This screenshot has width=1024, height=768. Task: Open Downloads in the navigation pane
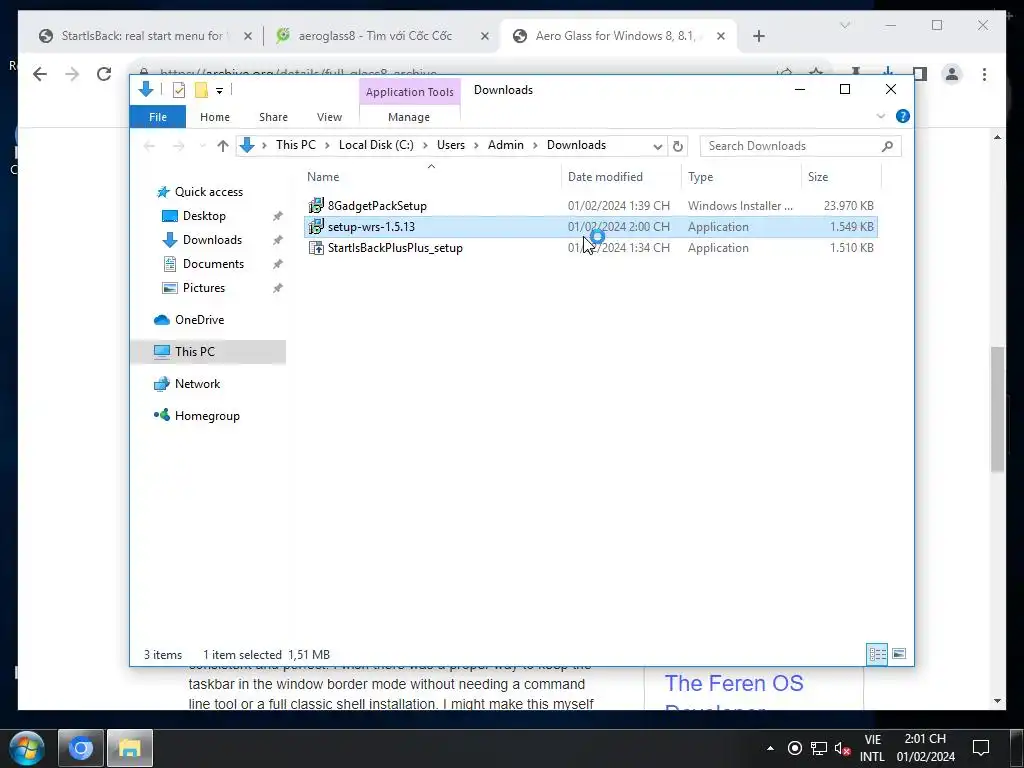coord(212,240)
